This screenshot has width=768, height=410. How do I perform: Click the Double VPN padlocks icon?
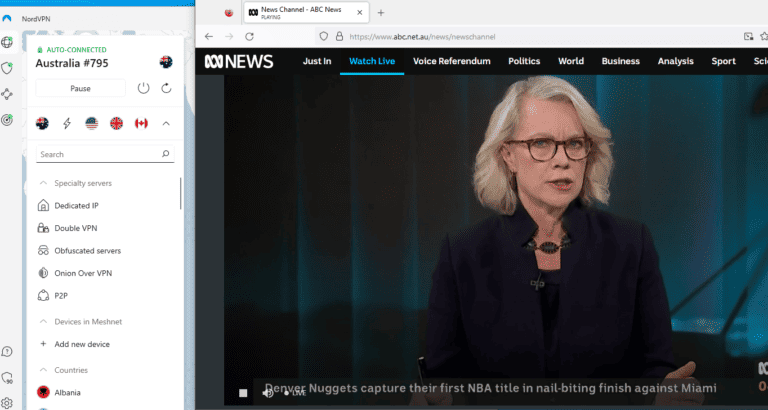[x=44, y=228]
